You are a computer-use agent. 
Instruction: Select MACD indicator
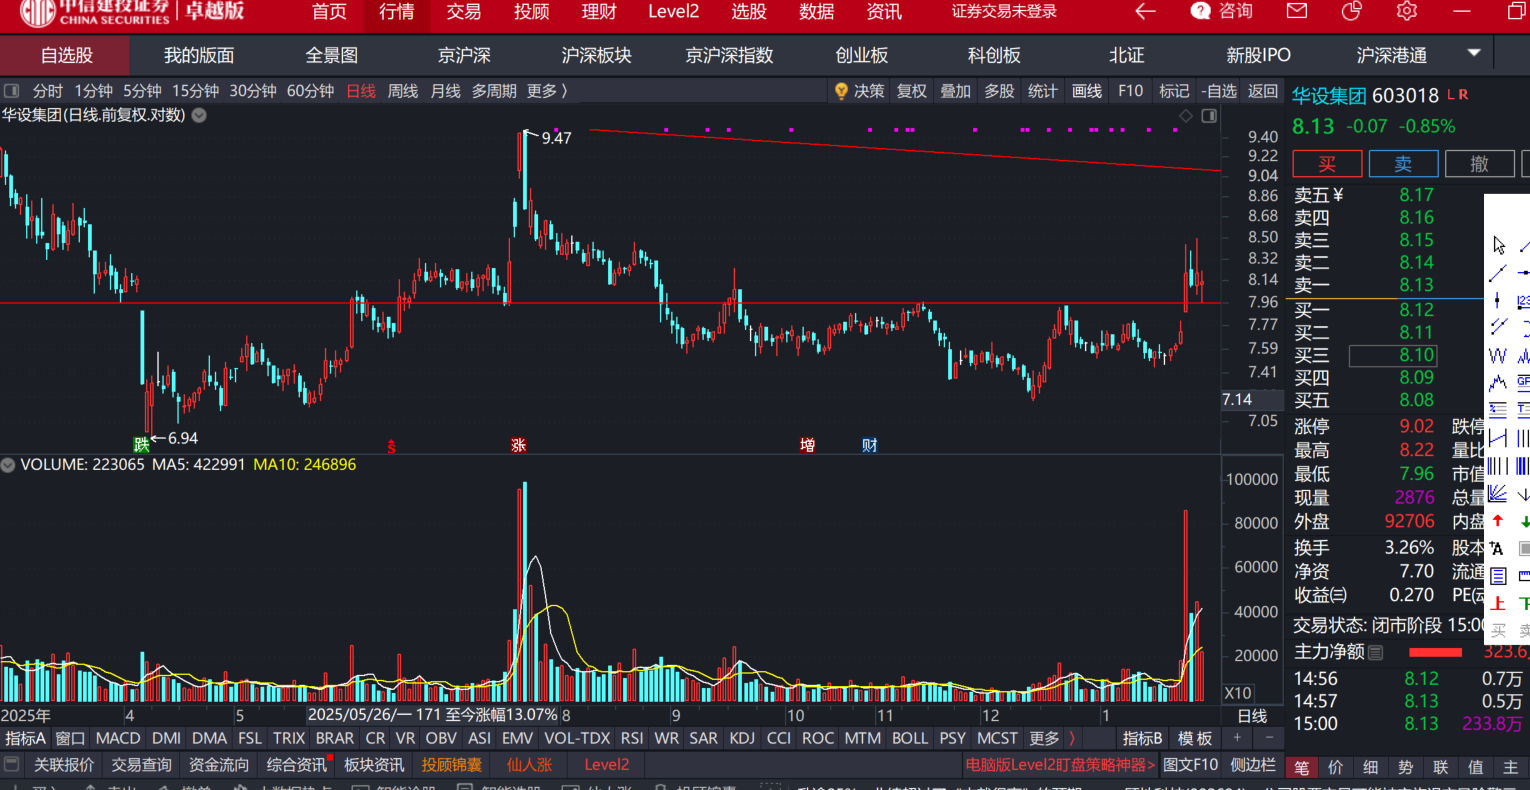[118, 738]
